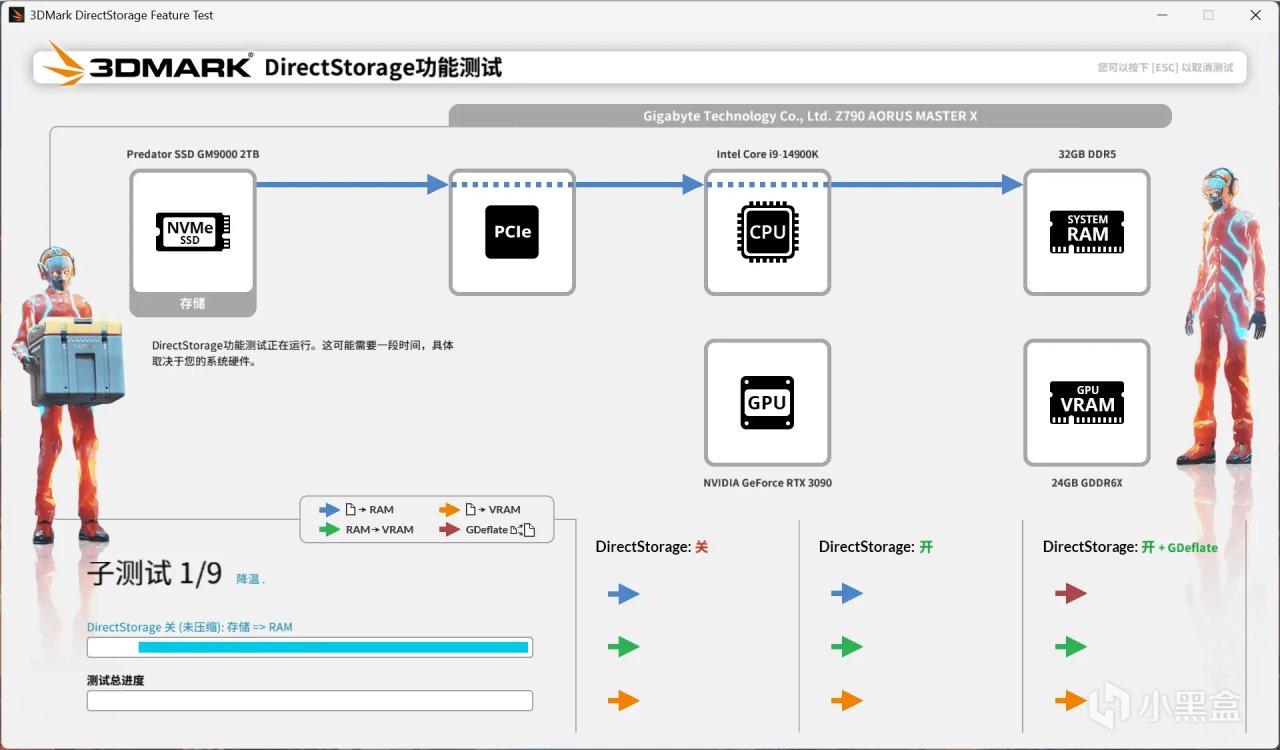Viewport: 1280px width, 750px height.
Task: Click the red GDeflate arrow in the legend
Action: [449, 530]
